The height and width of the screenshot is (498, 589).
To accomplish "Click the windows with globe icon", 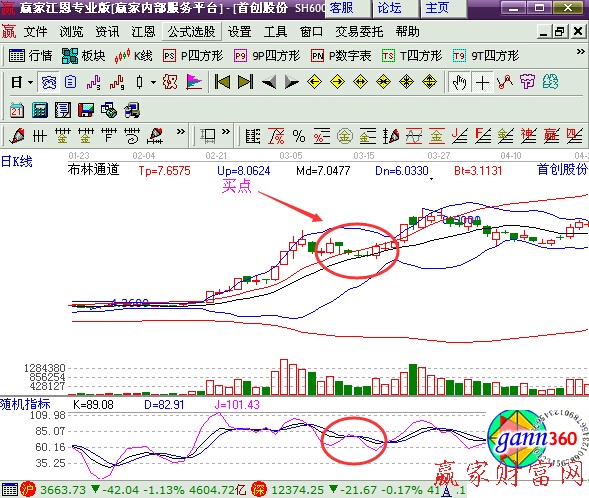I will coord(109,110).
